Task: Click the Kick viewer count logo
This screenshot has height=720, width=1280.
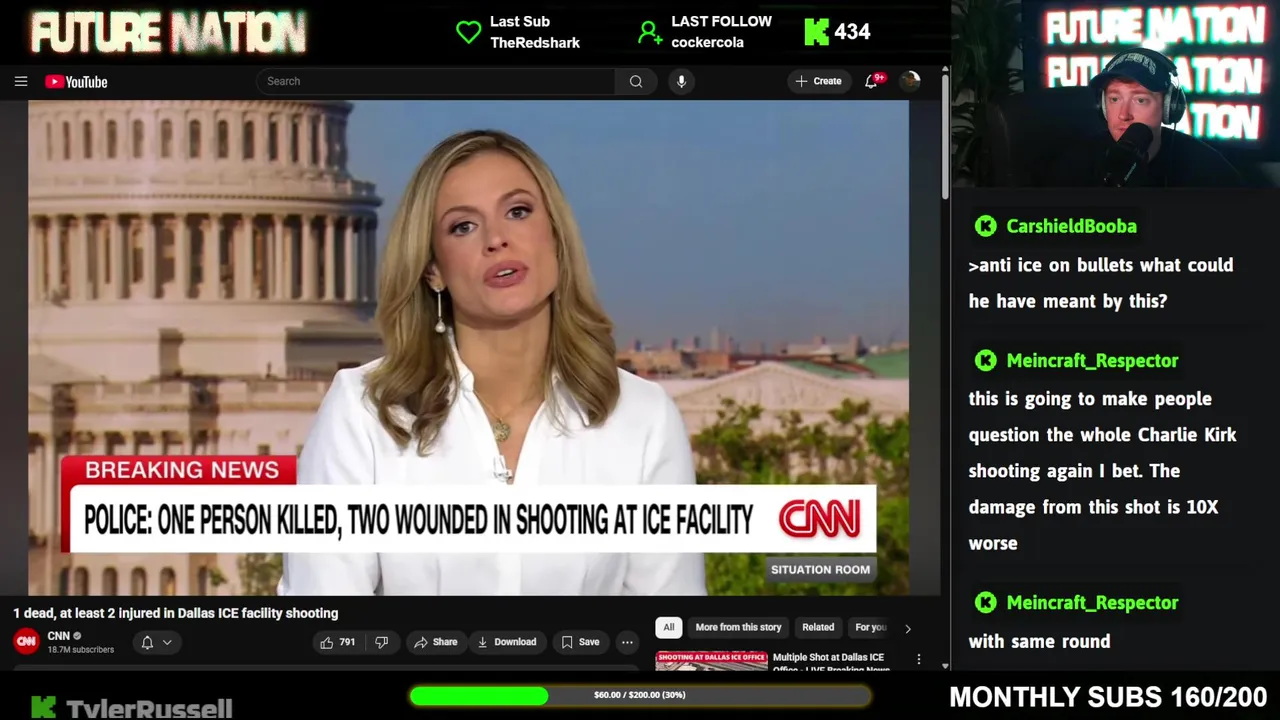Action: pos(816,32)
